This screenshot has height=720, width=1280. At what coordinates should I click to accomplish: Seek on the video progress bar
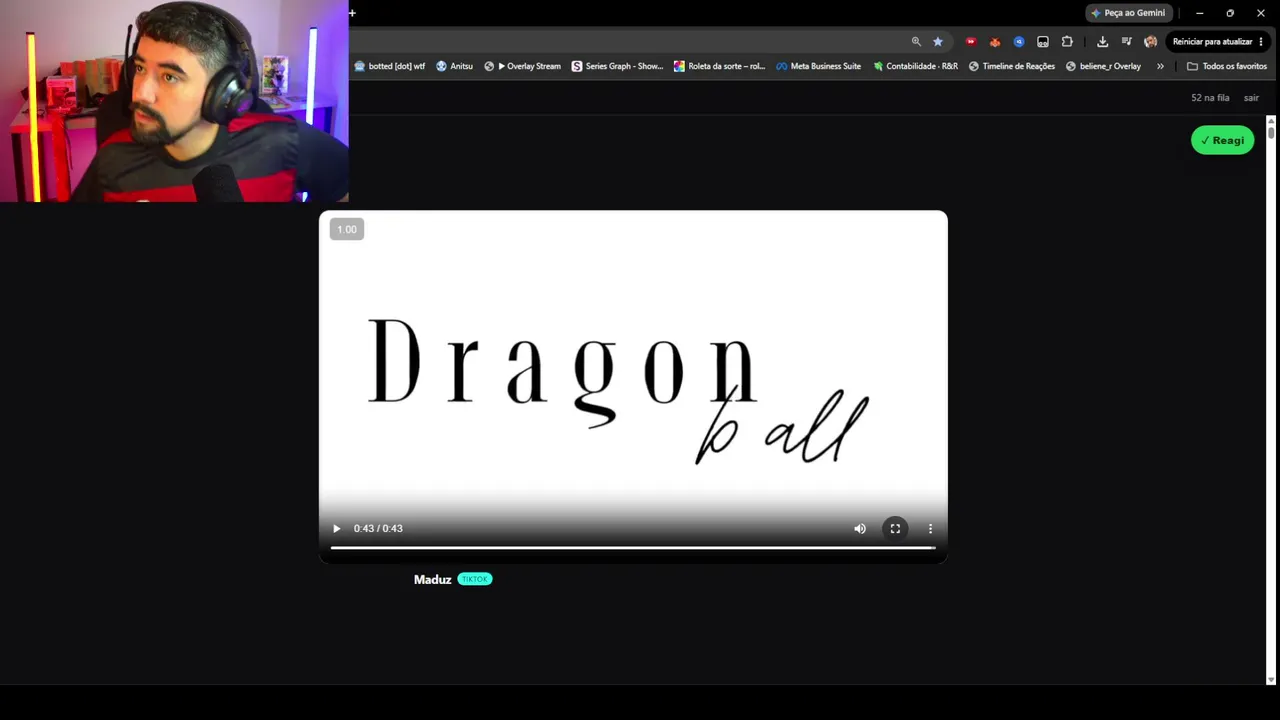633,547
